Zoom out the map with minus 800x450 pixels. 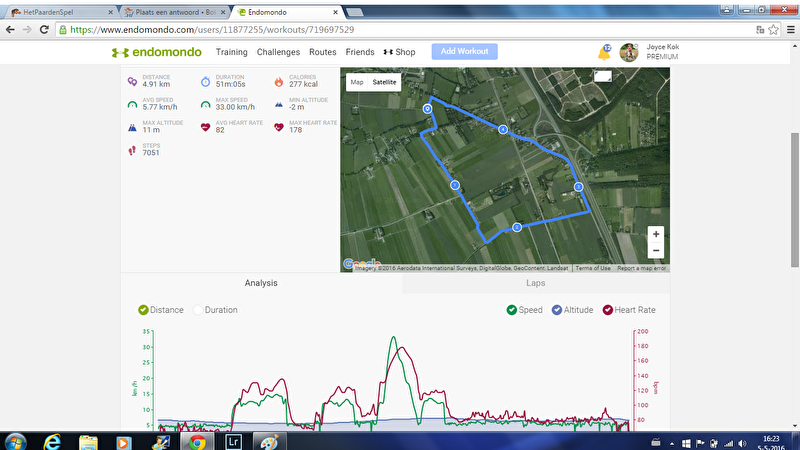pos(656,251)
